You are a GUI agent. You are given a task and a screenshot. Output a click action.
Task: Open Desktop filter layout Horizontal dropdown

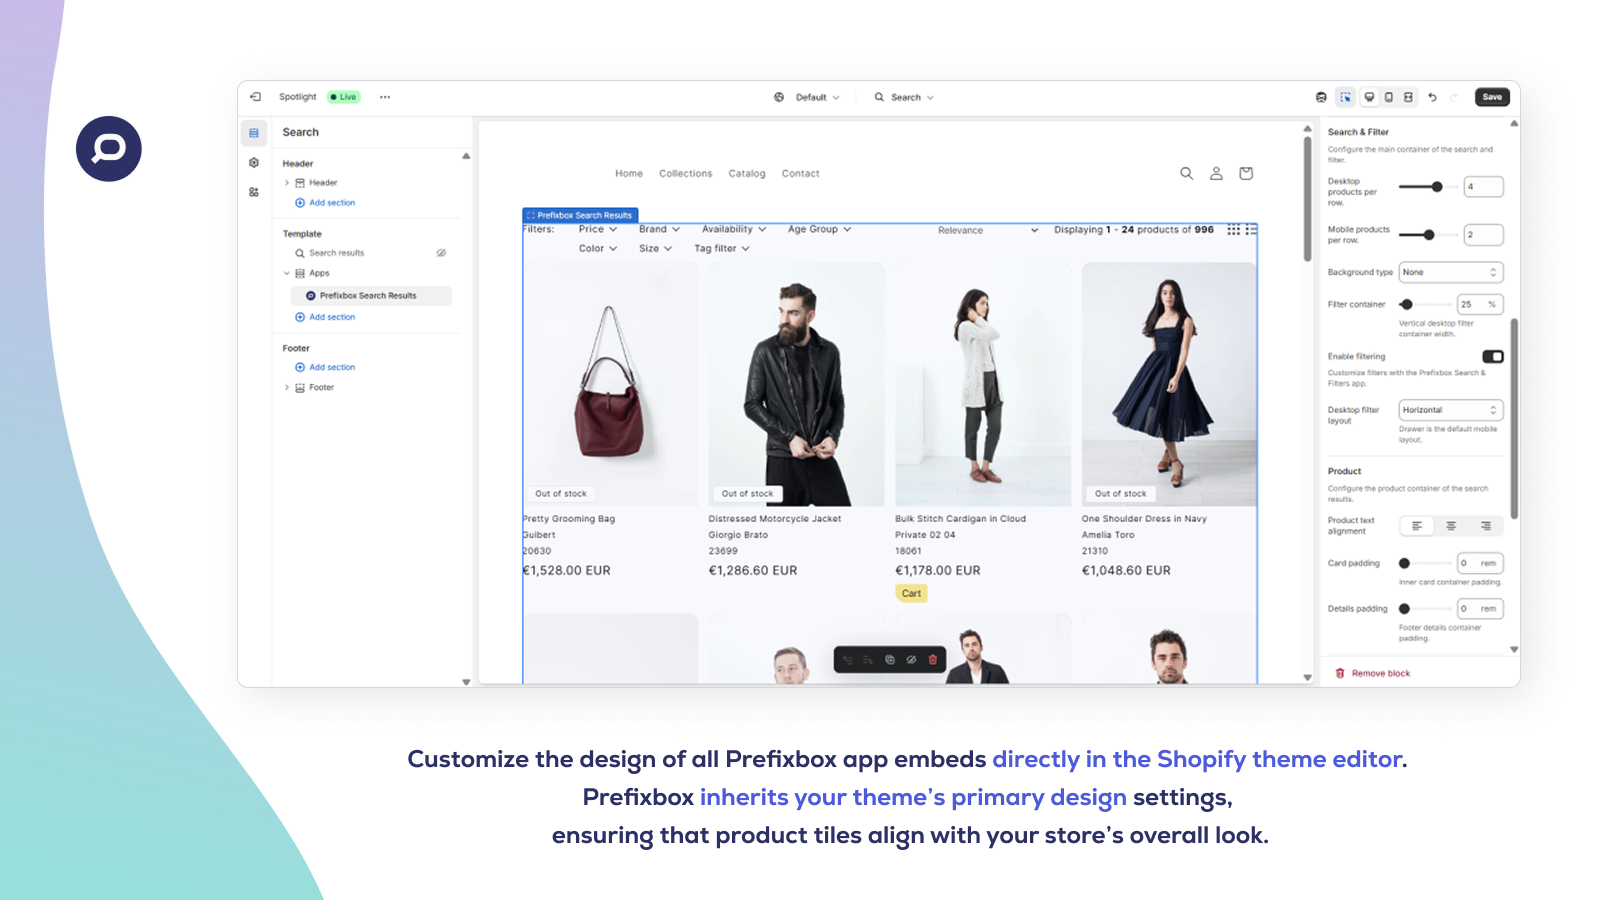pos(1451,410)
